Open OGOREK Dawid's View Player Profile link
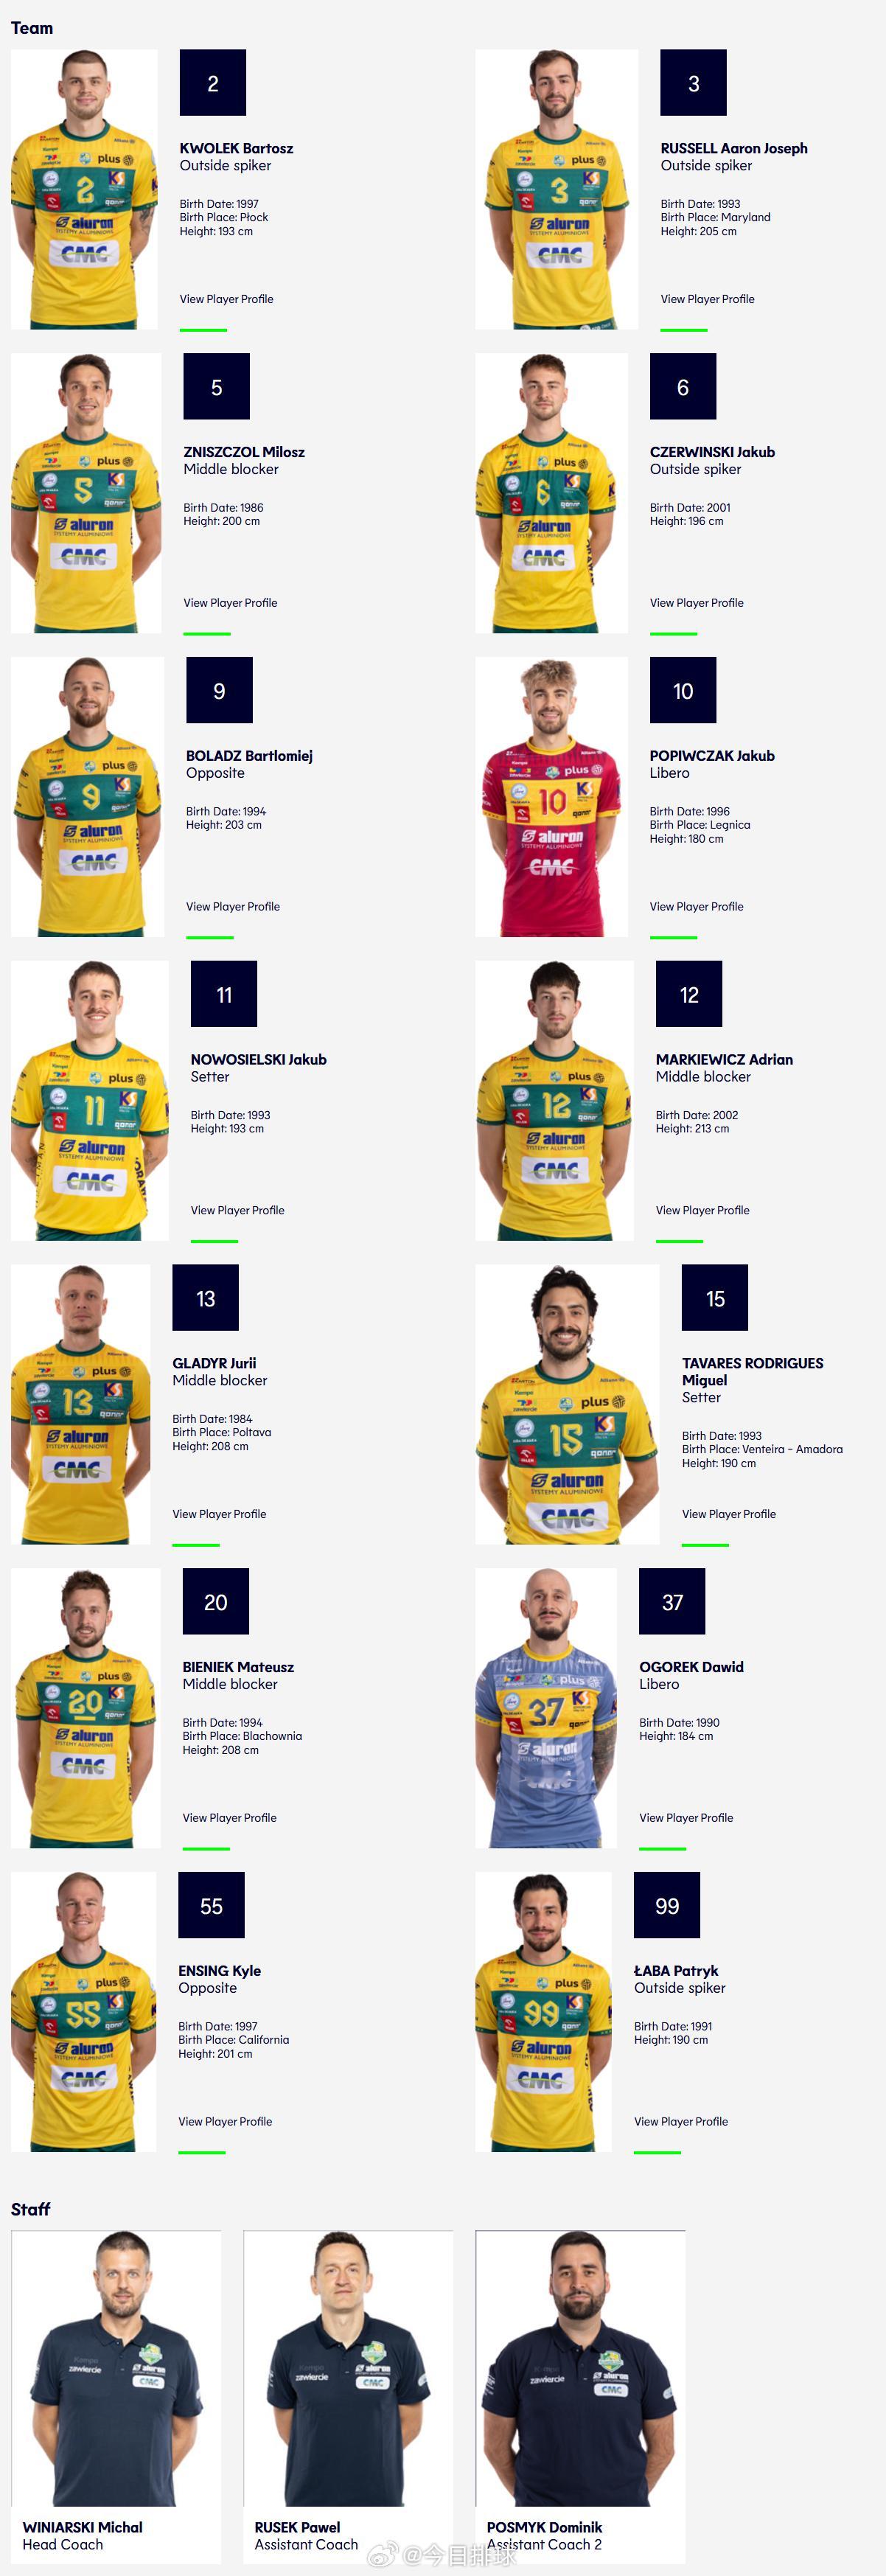 coord(686,1818)
